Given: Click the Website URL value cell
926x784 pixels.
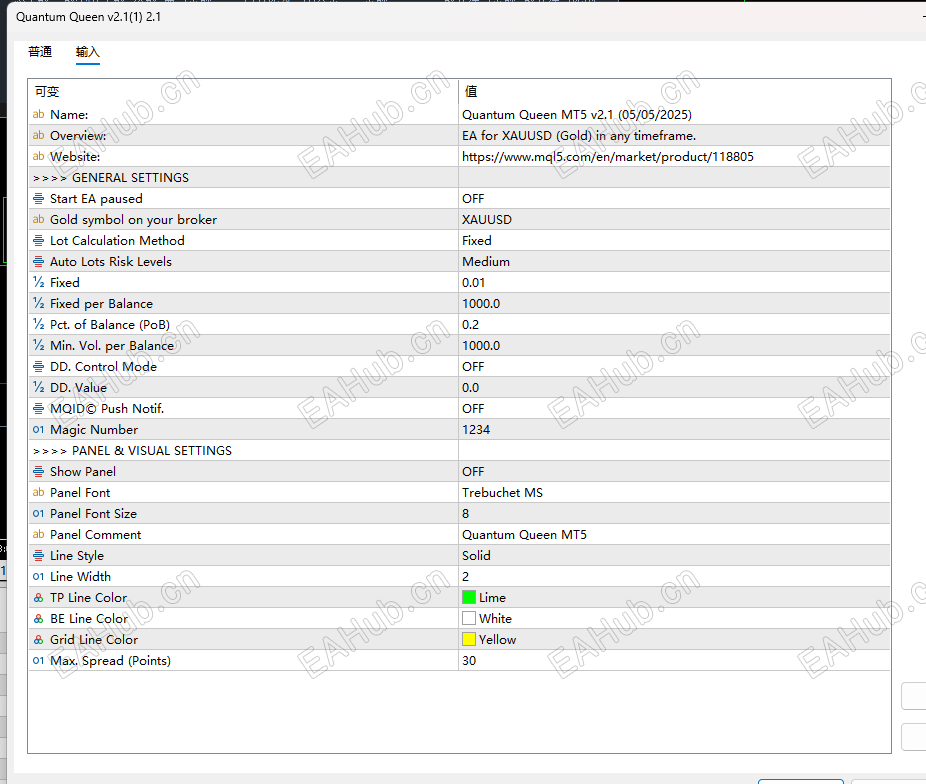Looking at the screenshot, I should [674, 156].
